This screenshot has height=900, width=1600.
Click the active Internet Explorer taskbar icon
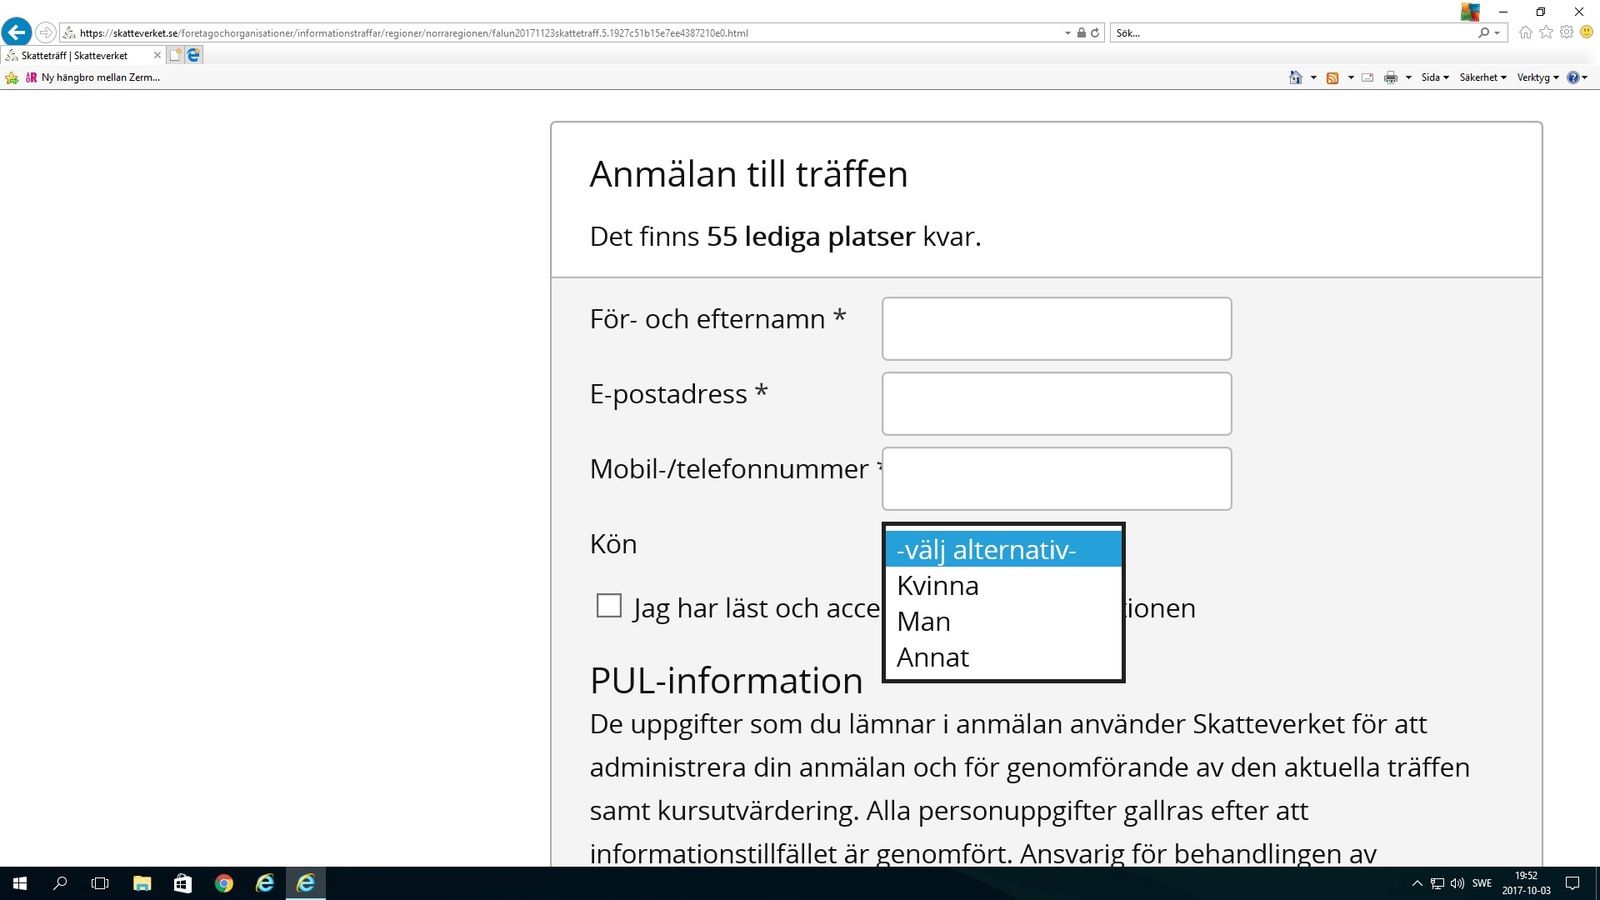coord(306,883)
